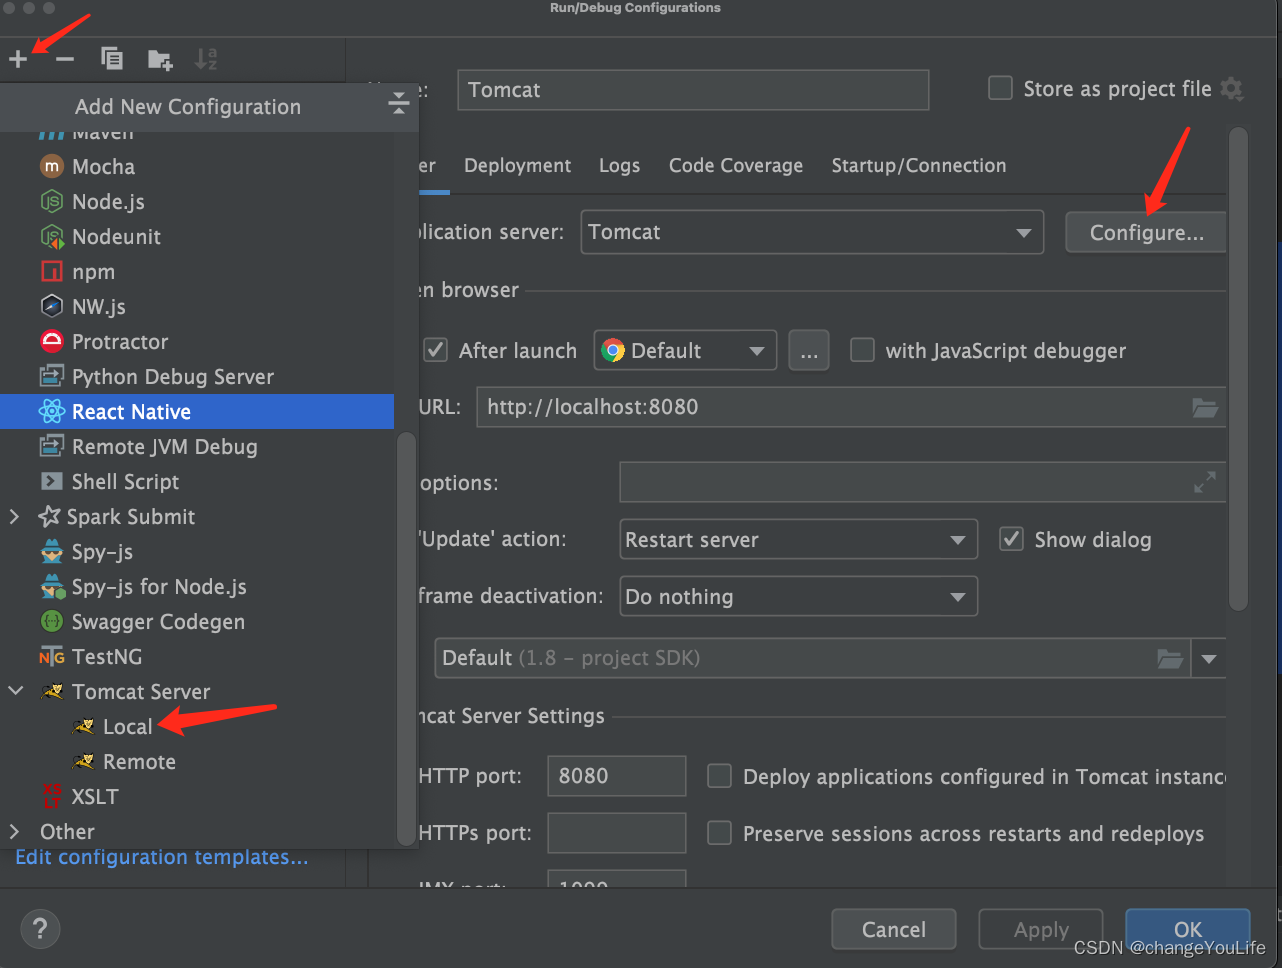Image resolution: width=1282 pixels, height=968 pixels.
Task: Click the minus Remove Configuration icon
Action: [65, 59]
